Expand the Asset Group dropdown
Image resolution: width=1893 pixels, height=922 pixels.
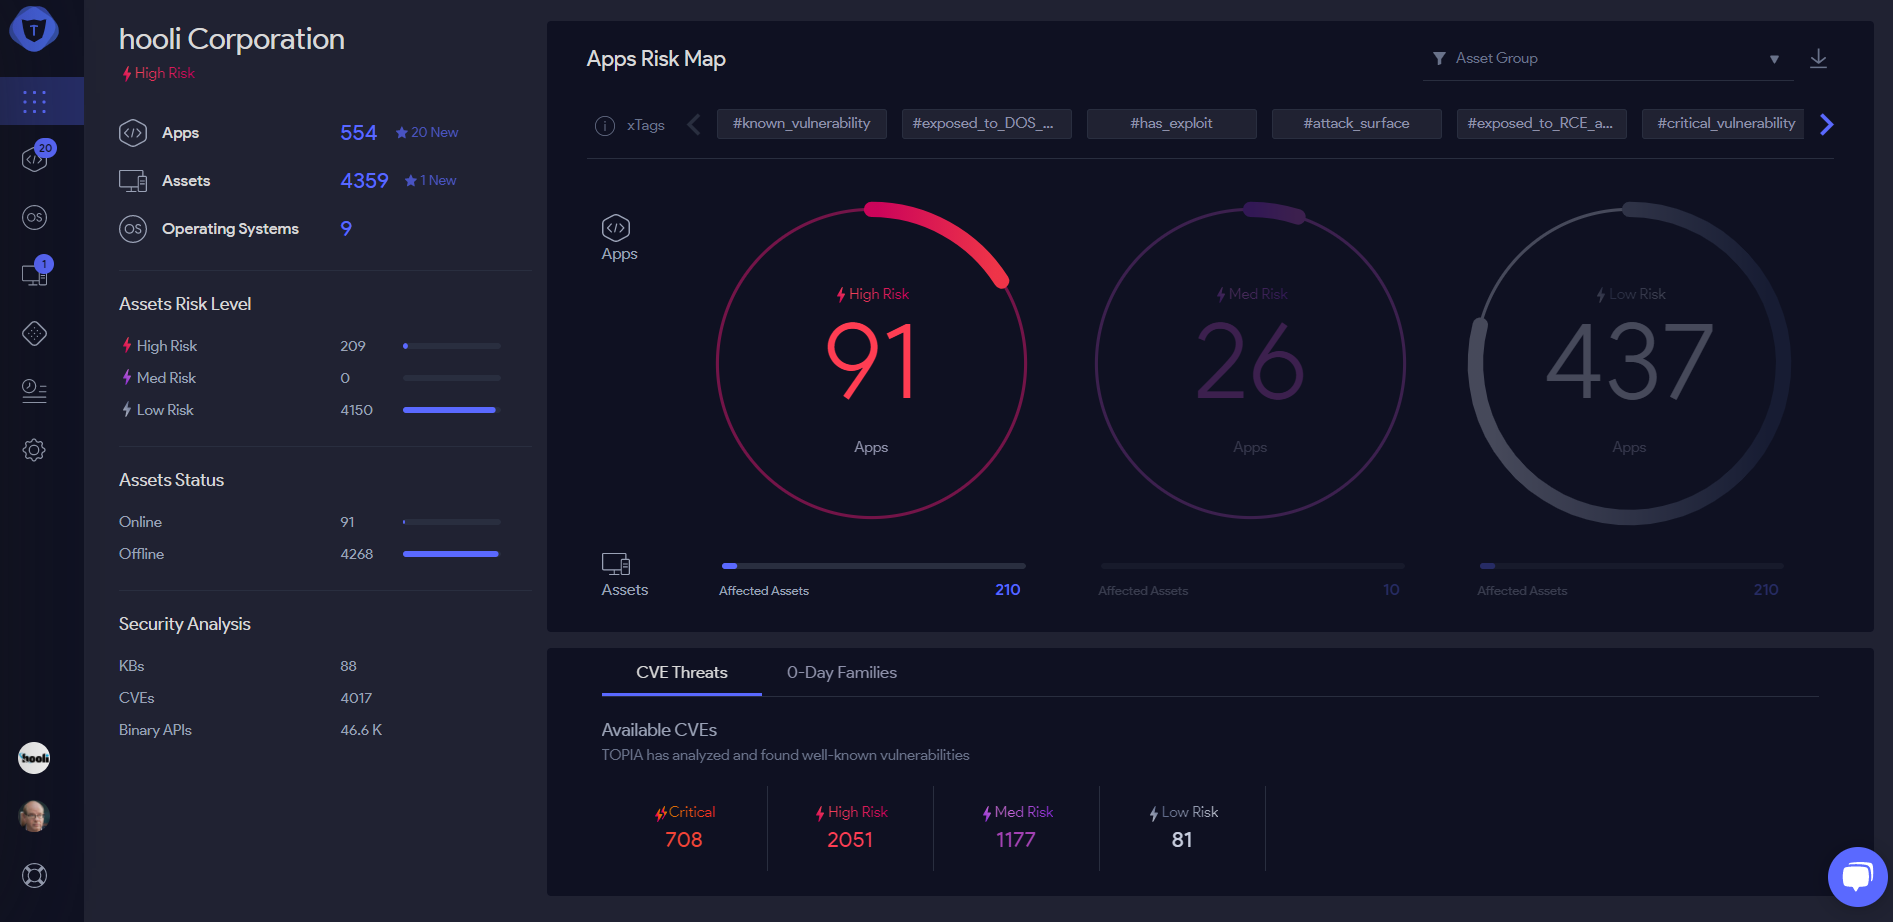(1607, 59)
